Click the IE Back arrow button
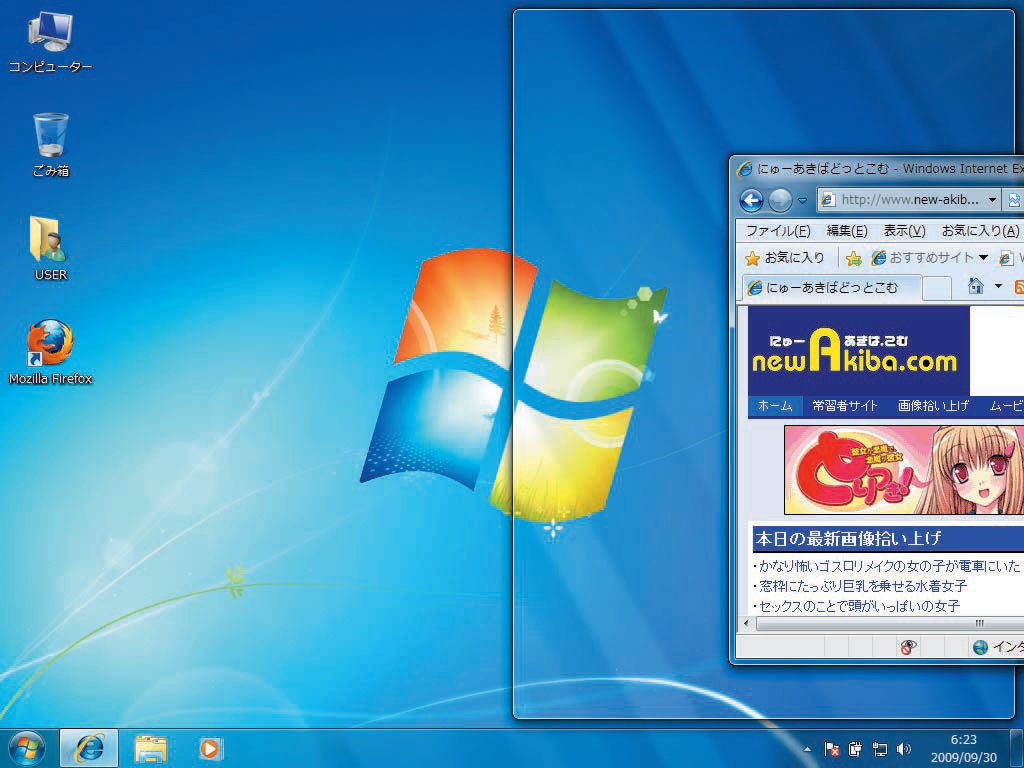The image size is (1024, 768). click(752, 200)
